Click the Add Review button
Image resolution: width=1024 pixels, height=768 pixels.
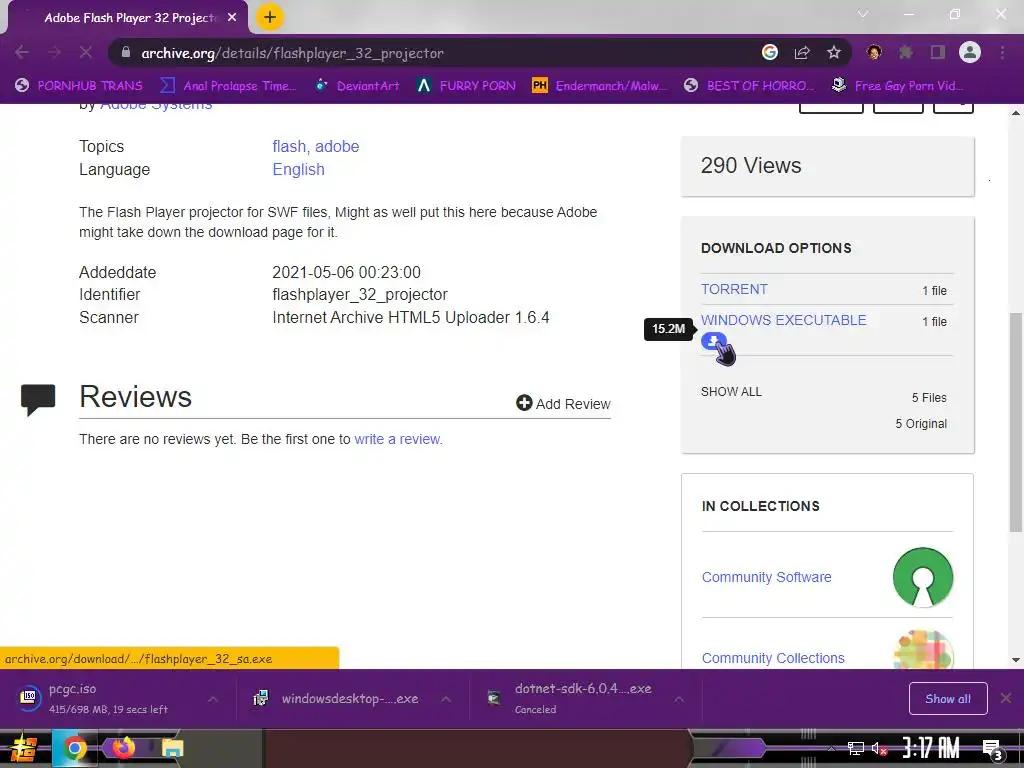point(563,404)
